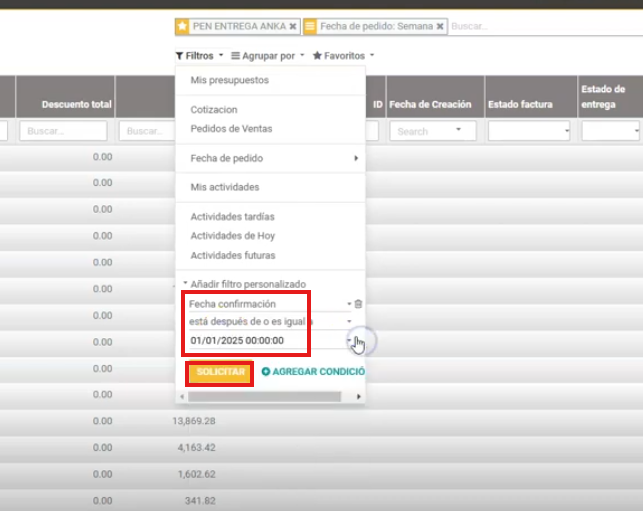Open the Fecha confirmación field selector
The height and width of the screenshot is (511, 643).
(270, 304)
